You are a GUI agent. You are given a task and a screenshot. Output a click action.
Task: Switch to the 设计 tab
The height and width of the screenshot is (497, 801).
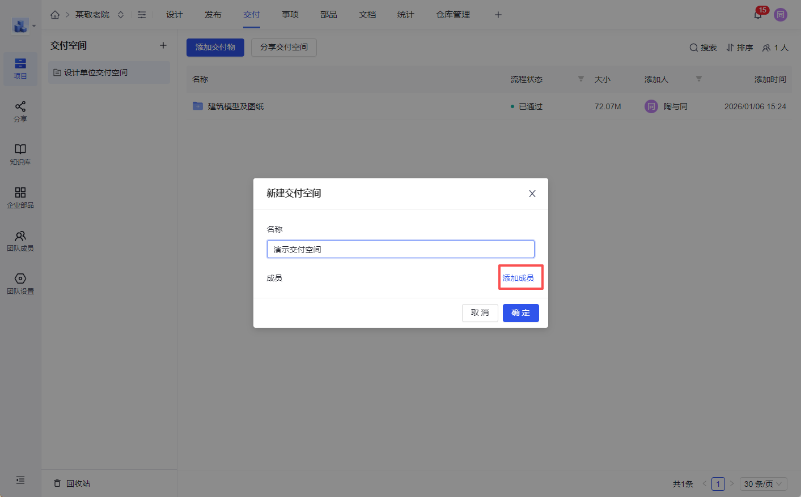coord(174,15)
